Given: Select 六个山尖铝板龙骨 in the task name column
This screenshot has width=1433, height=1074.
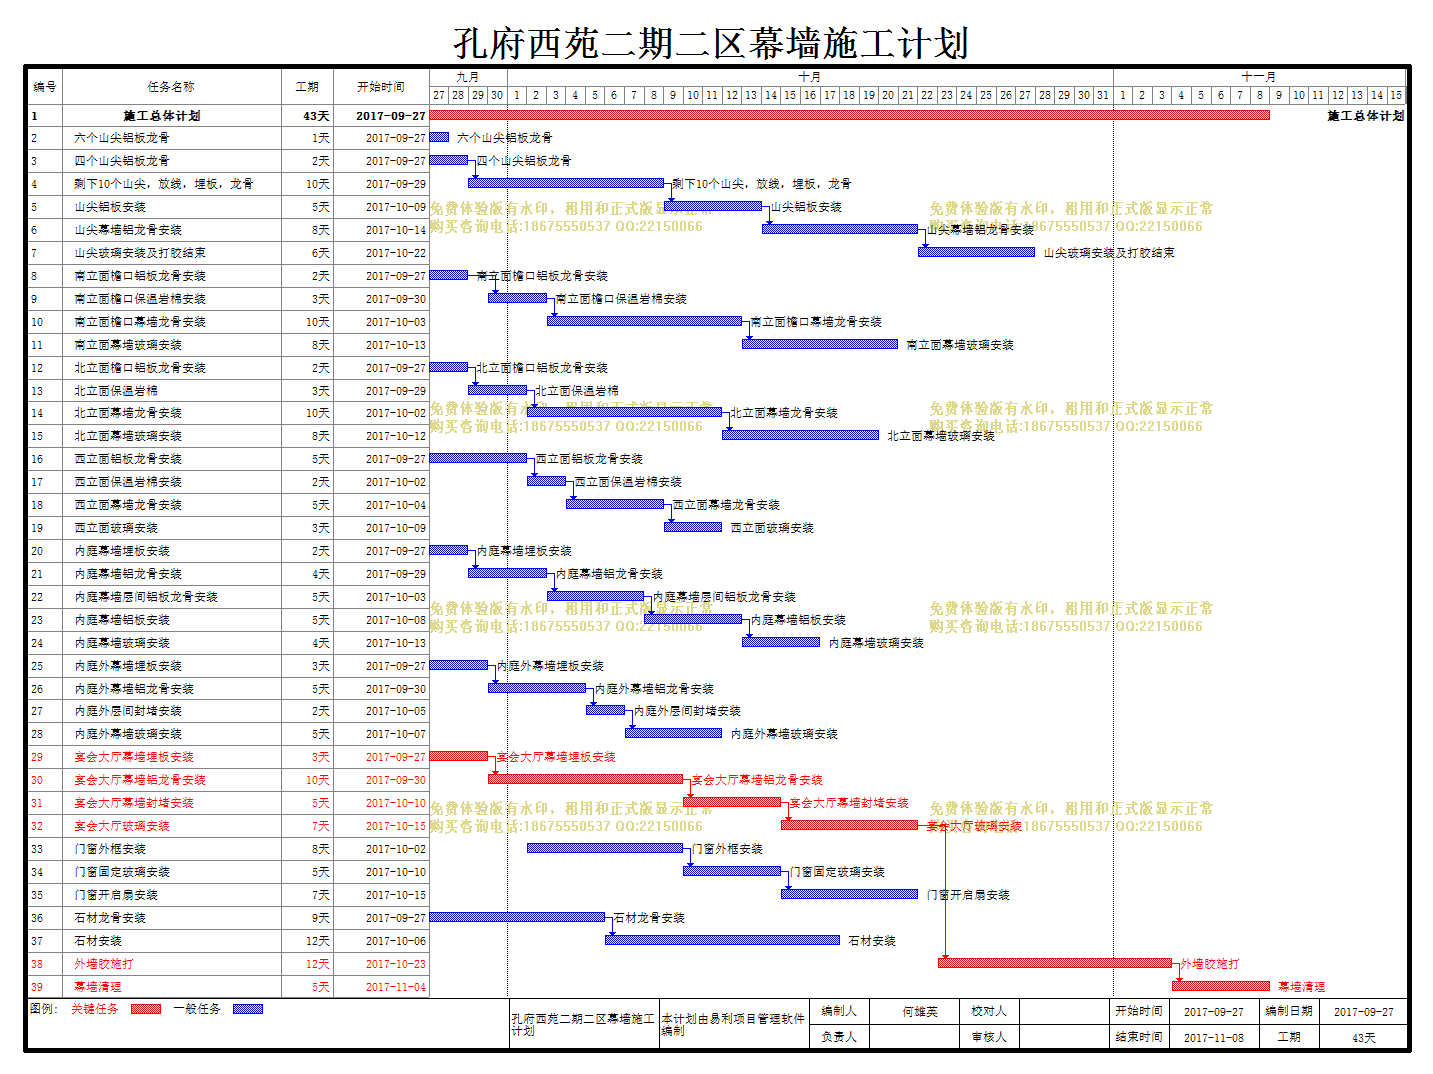Looking at the screenshot, I should click(x=122, y=138).
